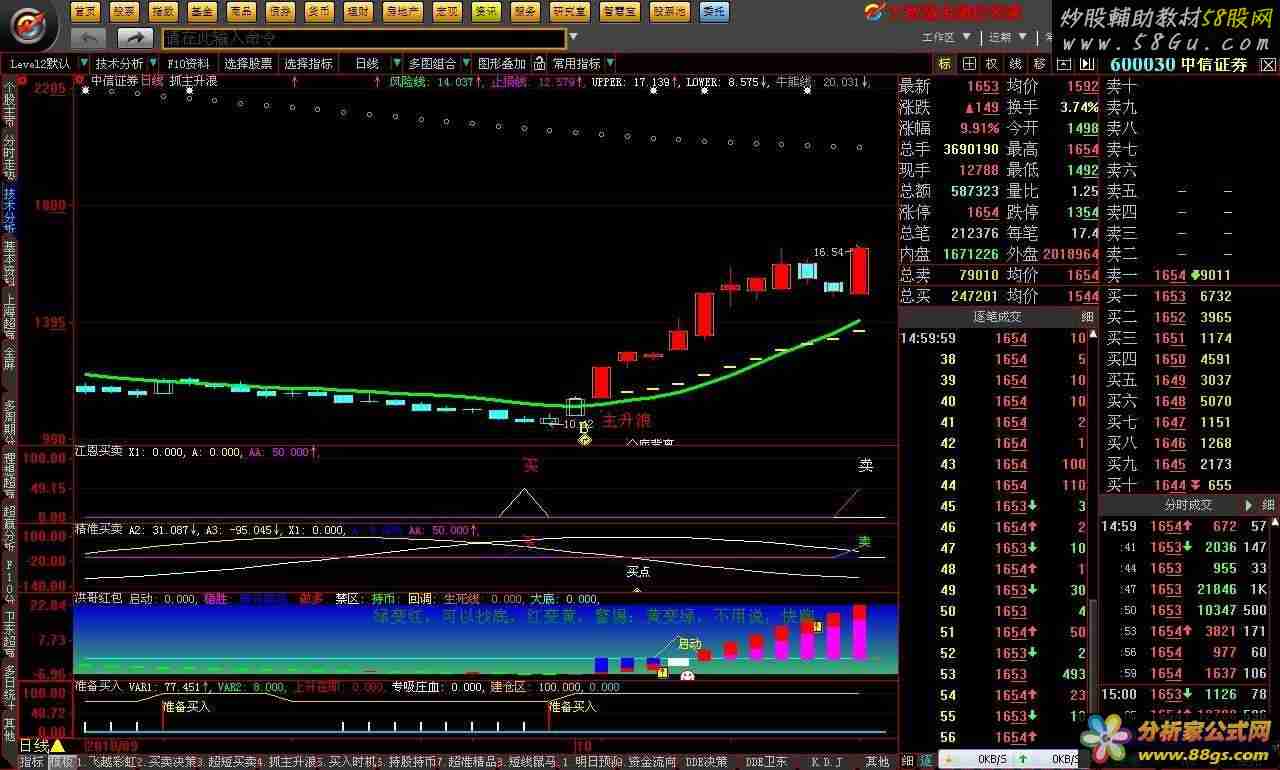Expand the 常用指标 dropdown arrow
Image resolution: width=1280 pixels, height=770 pixels.
click(610, 63)
